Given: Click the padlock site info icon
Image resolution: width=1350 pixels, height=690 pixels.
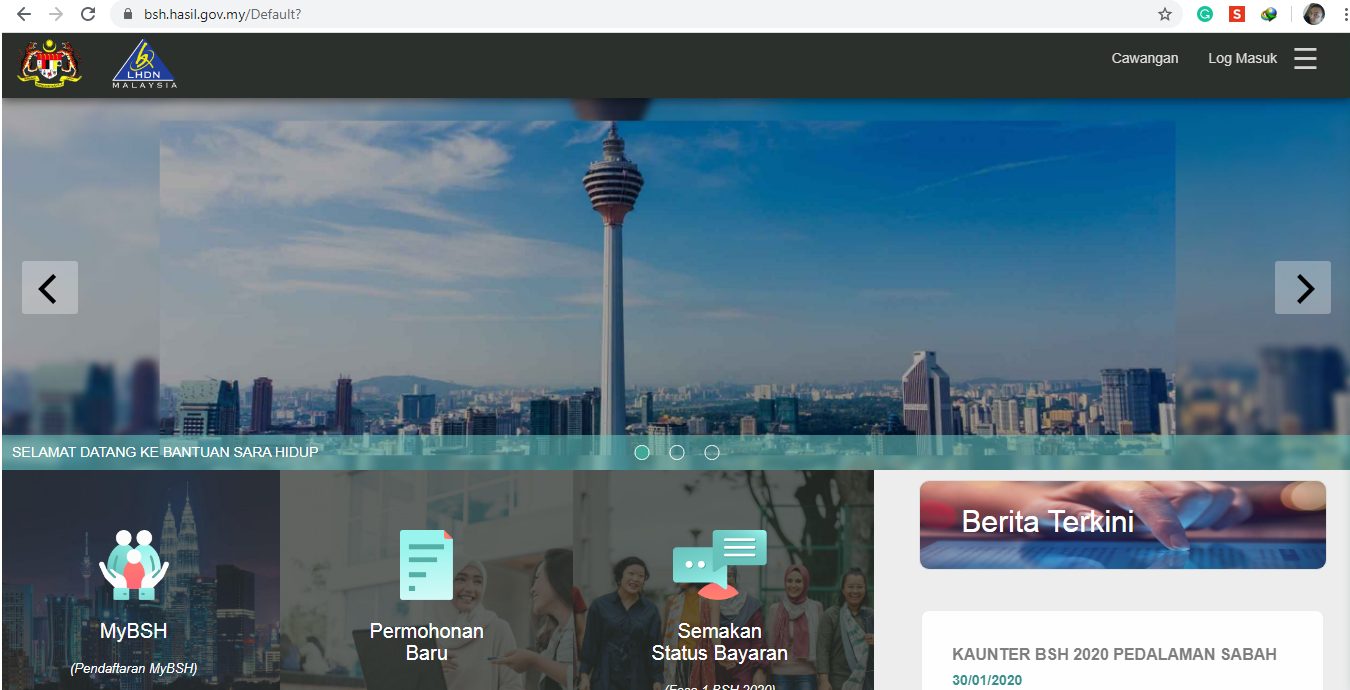Looking at the screenshot, I should [127, 15].
